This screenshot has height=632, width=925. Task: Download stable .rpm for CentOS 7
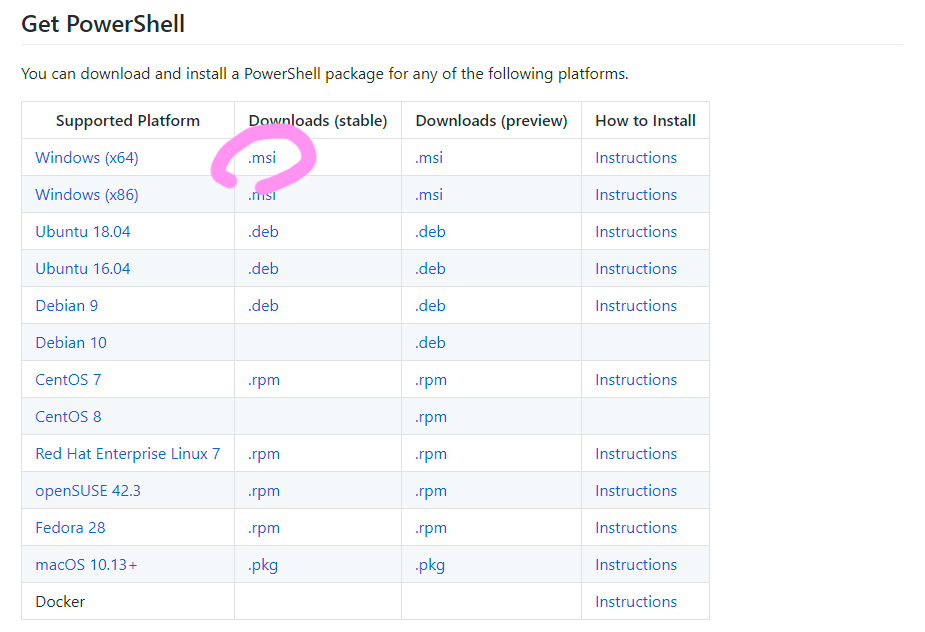[264, 381]
